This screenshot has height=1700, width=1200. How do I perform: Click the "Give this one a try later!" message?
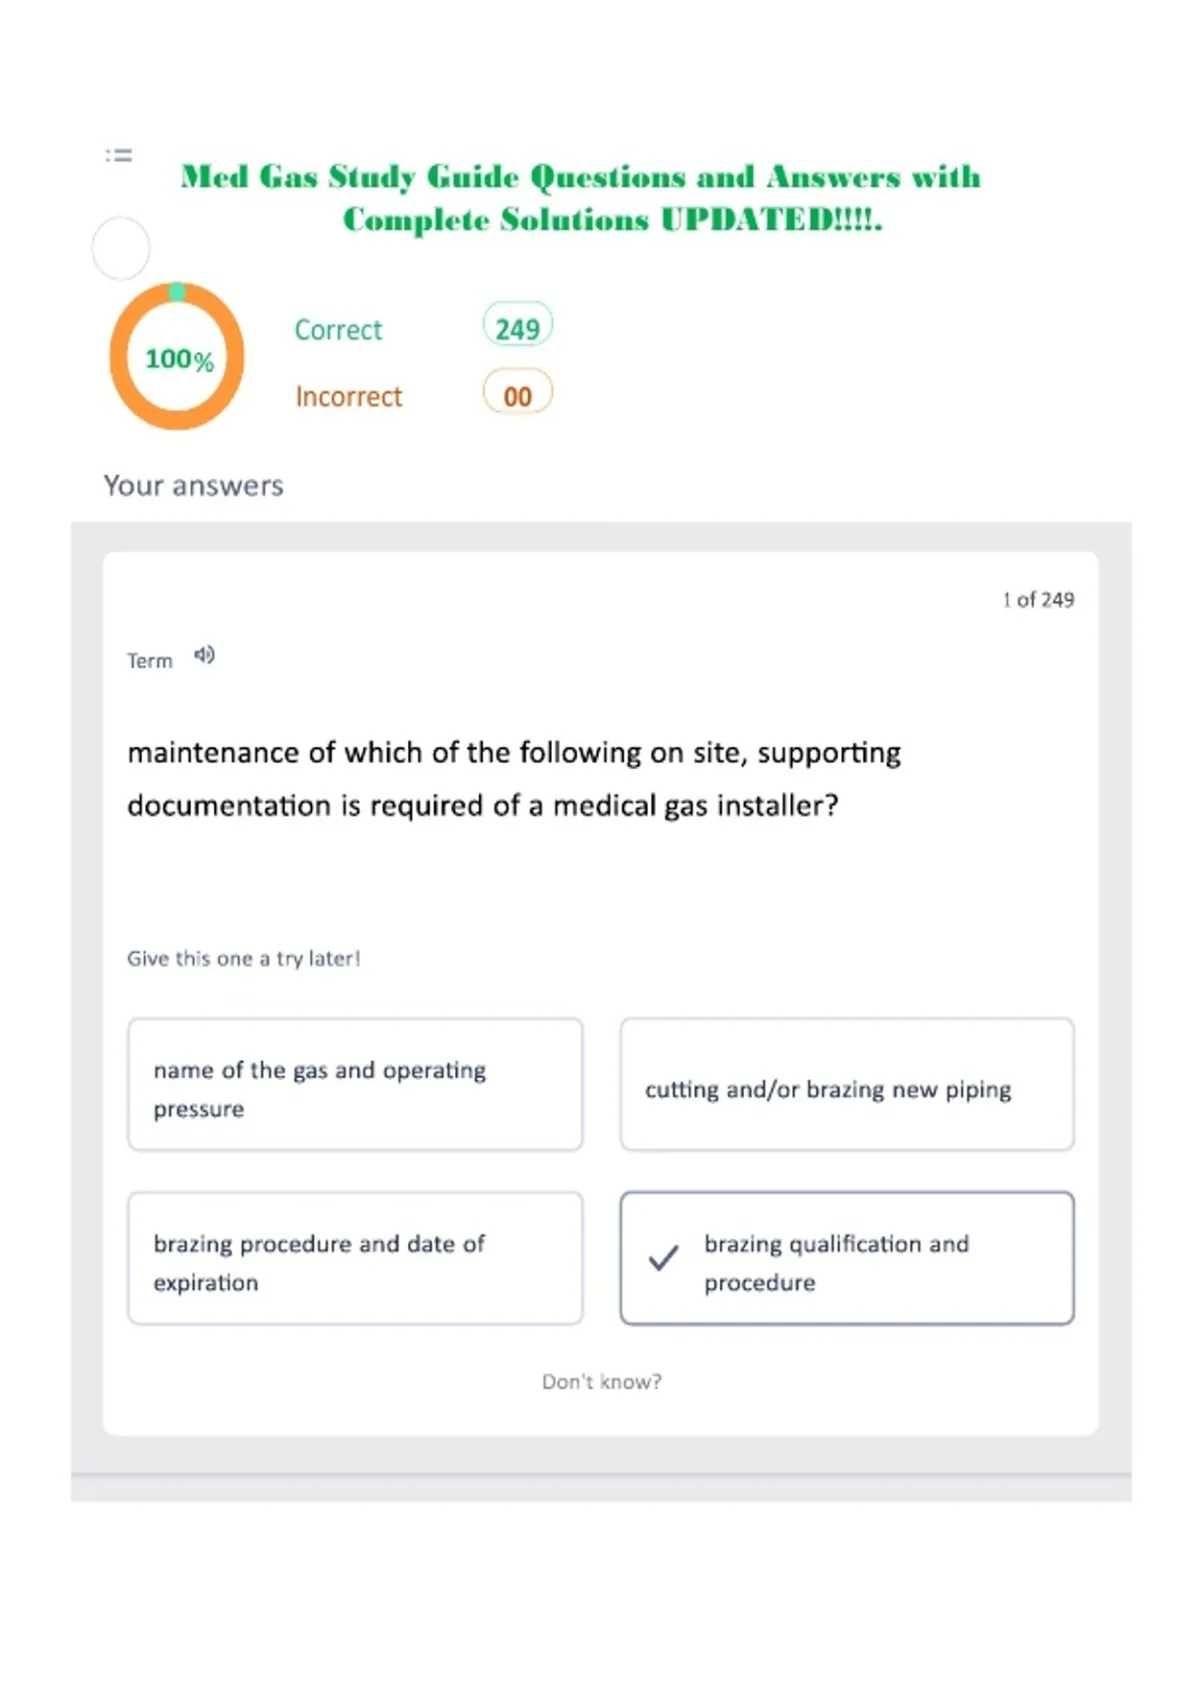point(244,958)
